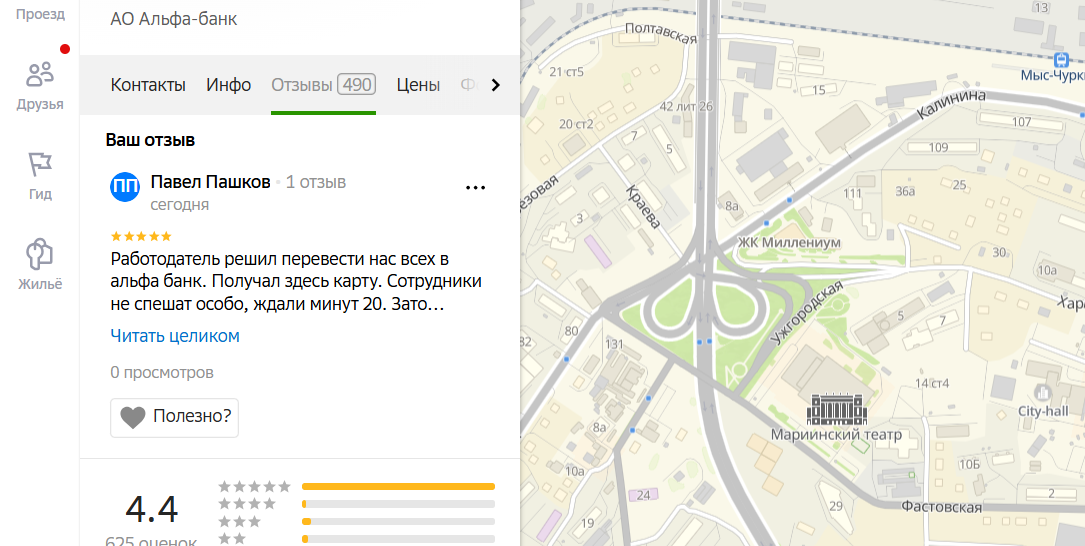Viewport: 1085px width, 546px height.
Task: Open the Друзья friends icon
Action: pyautogui.click(x=39, y=74)
